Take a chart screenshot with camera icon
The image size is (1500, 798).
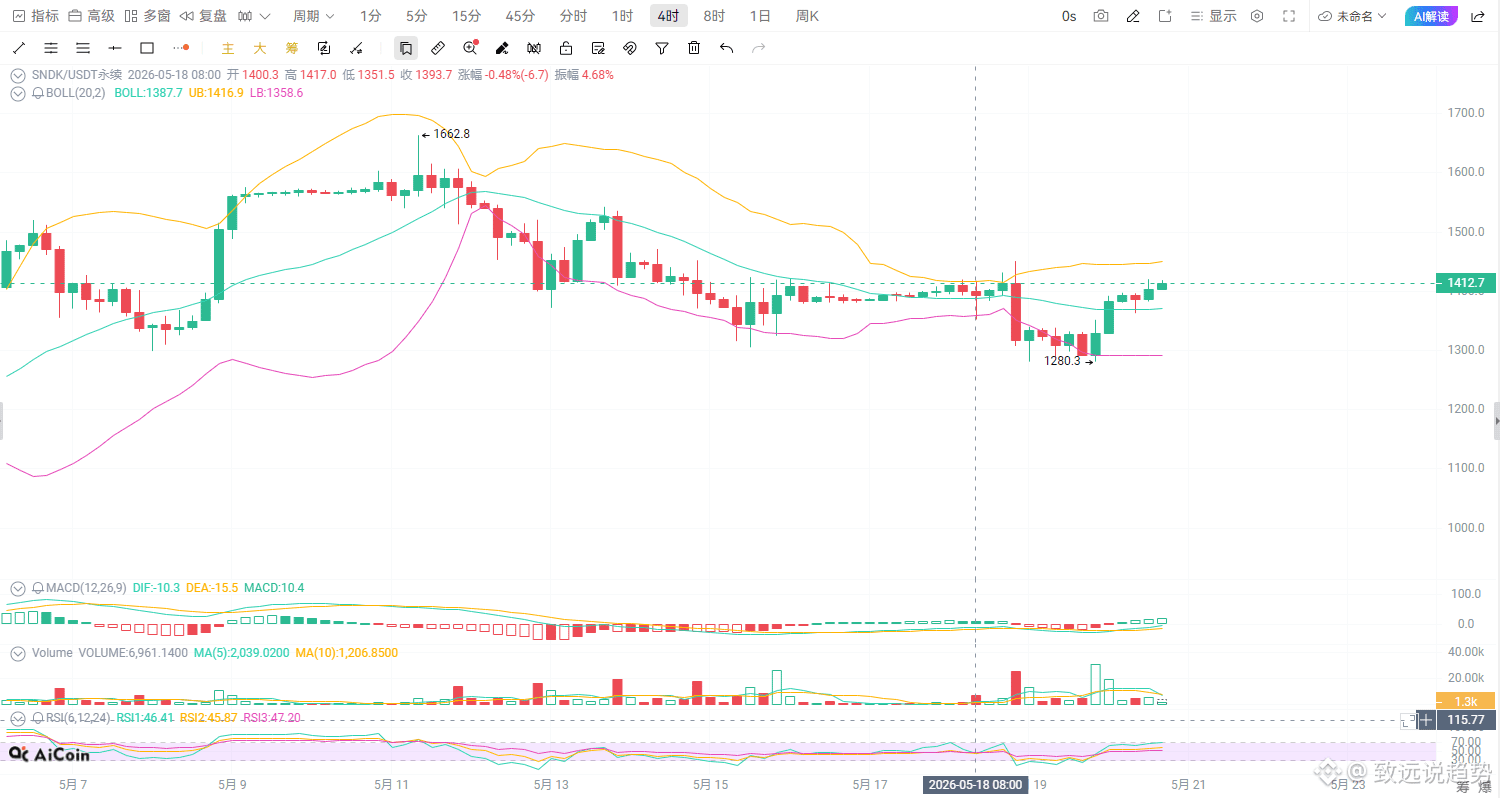pos(1101,16)
